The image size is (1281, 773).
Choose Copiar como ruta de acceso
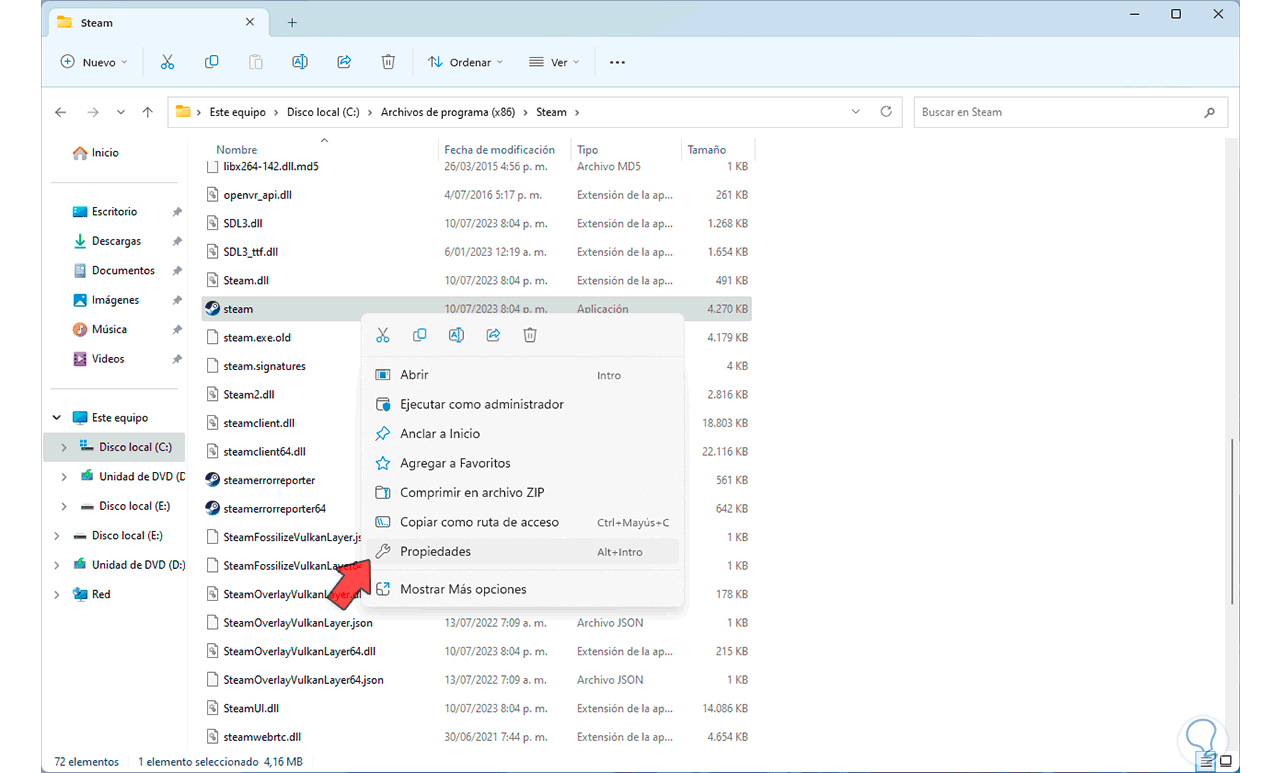tap(521, 522)
